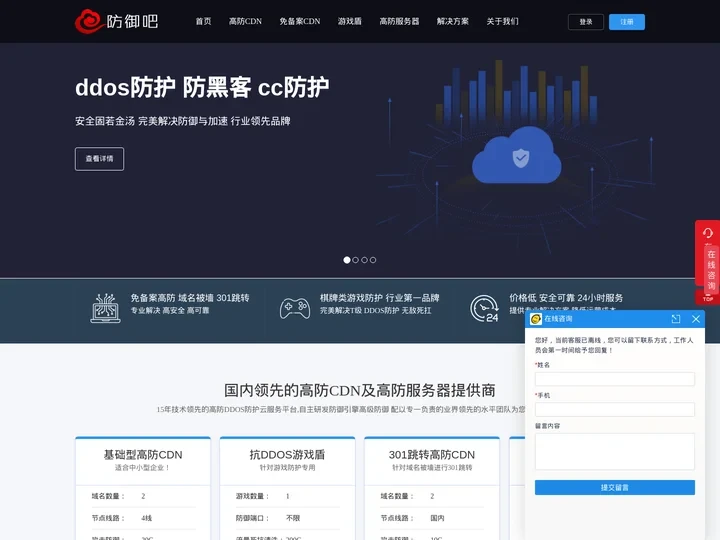The width and height of the screenshot is (720, 540).
Task: Click the 24-hour clock service icon
Action: (x=484, y=309)
